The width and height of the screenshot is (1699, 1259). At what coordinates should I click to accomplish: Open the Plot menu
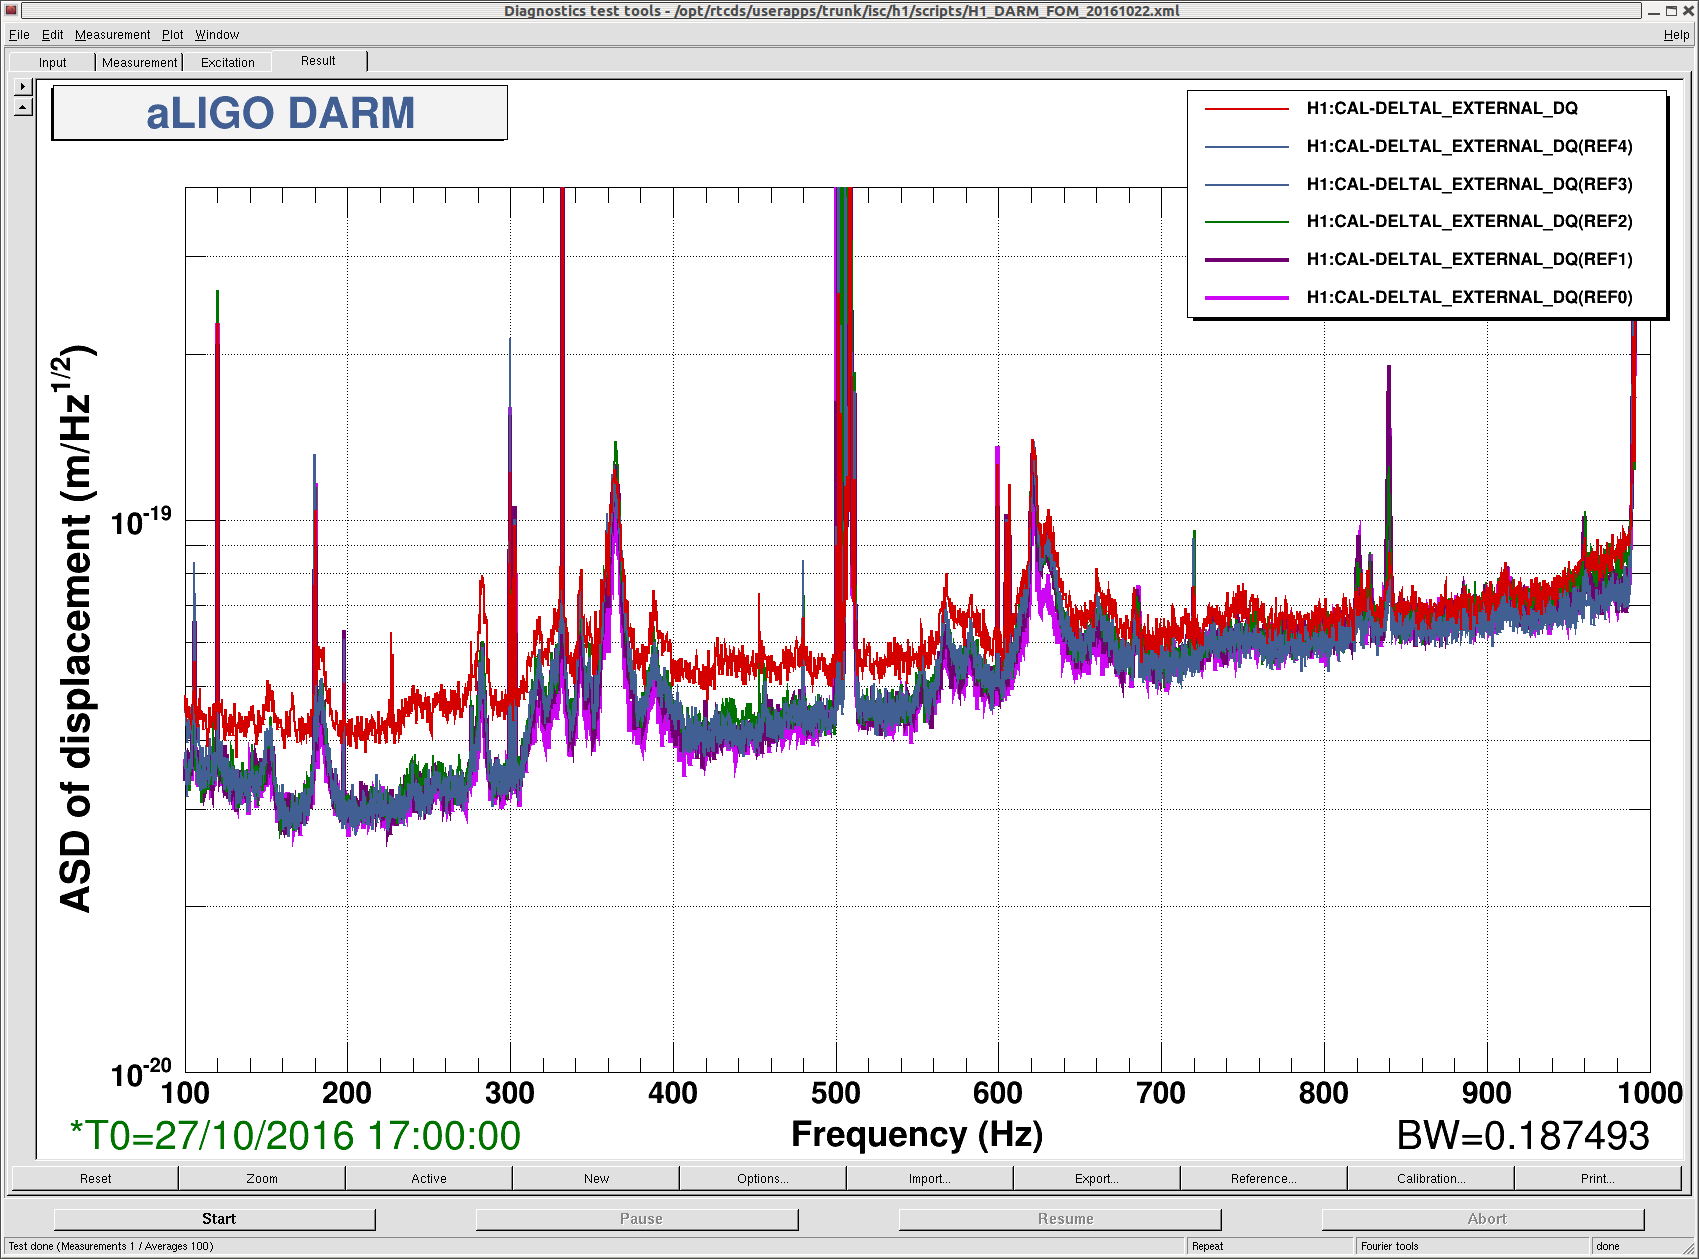173,35
